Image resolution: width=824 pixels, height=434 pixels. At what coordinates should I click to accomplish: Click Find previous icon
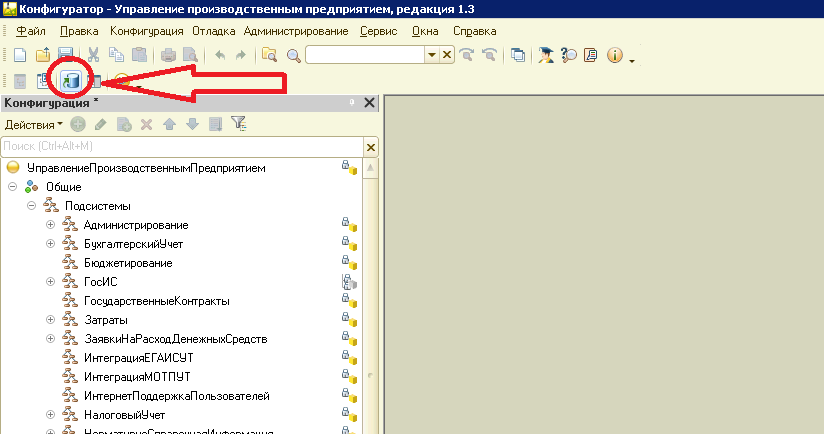click(x=489, y=55)
